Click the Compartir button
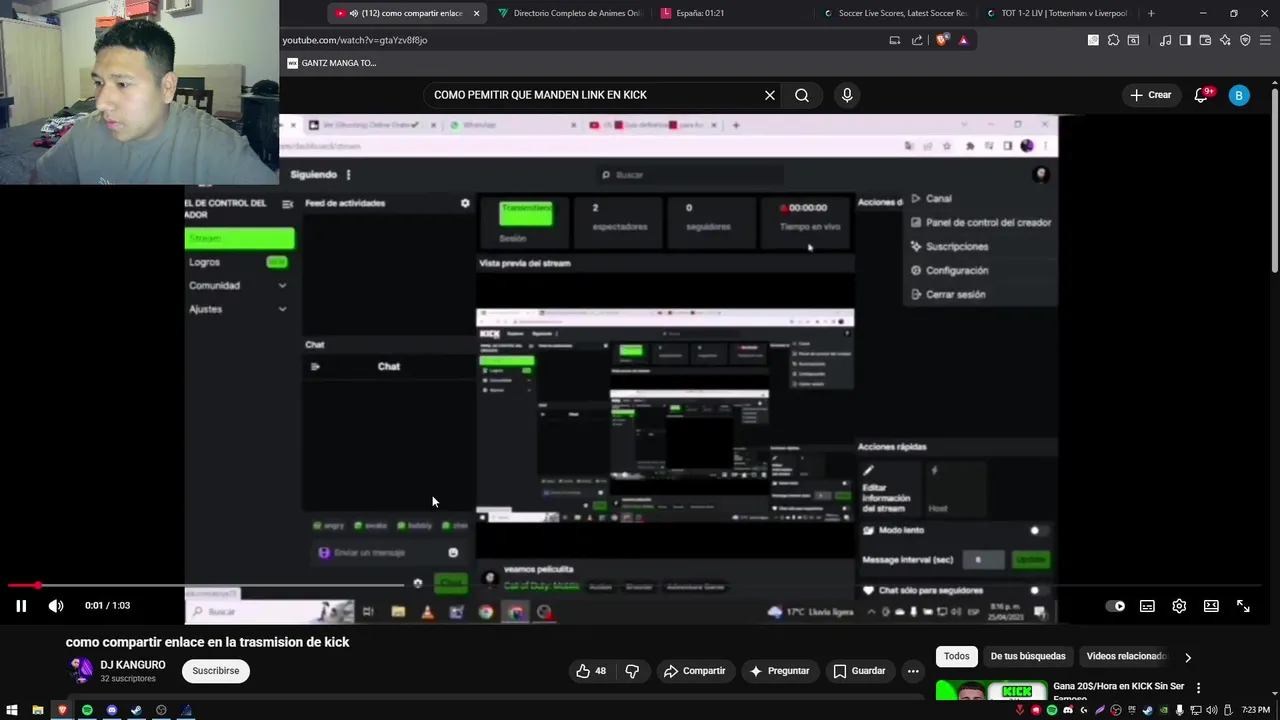The width and height of the screenshot is (1280, 720). pos(695,671)
